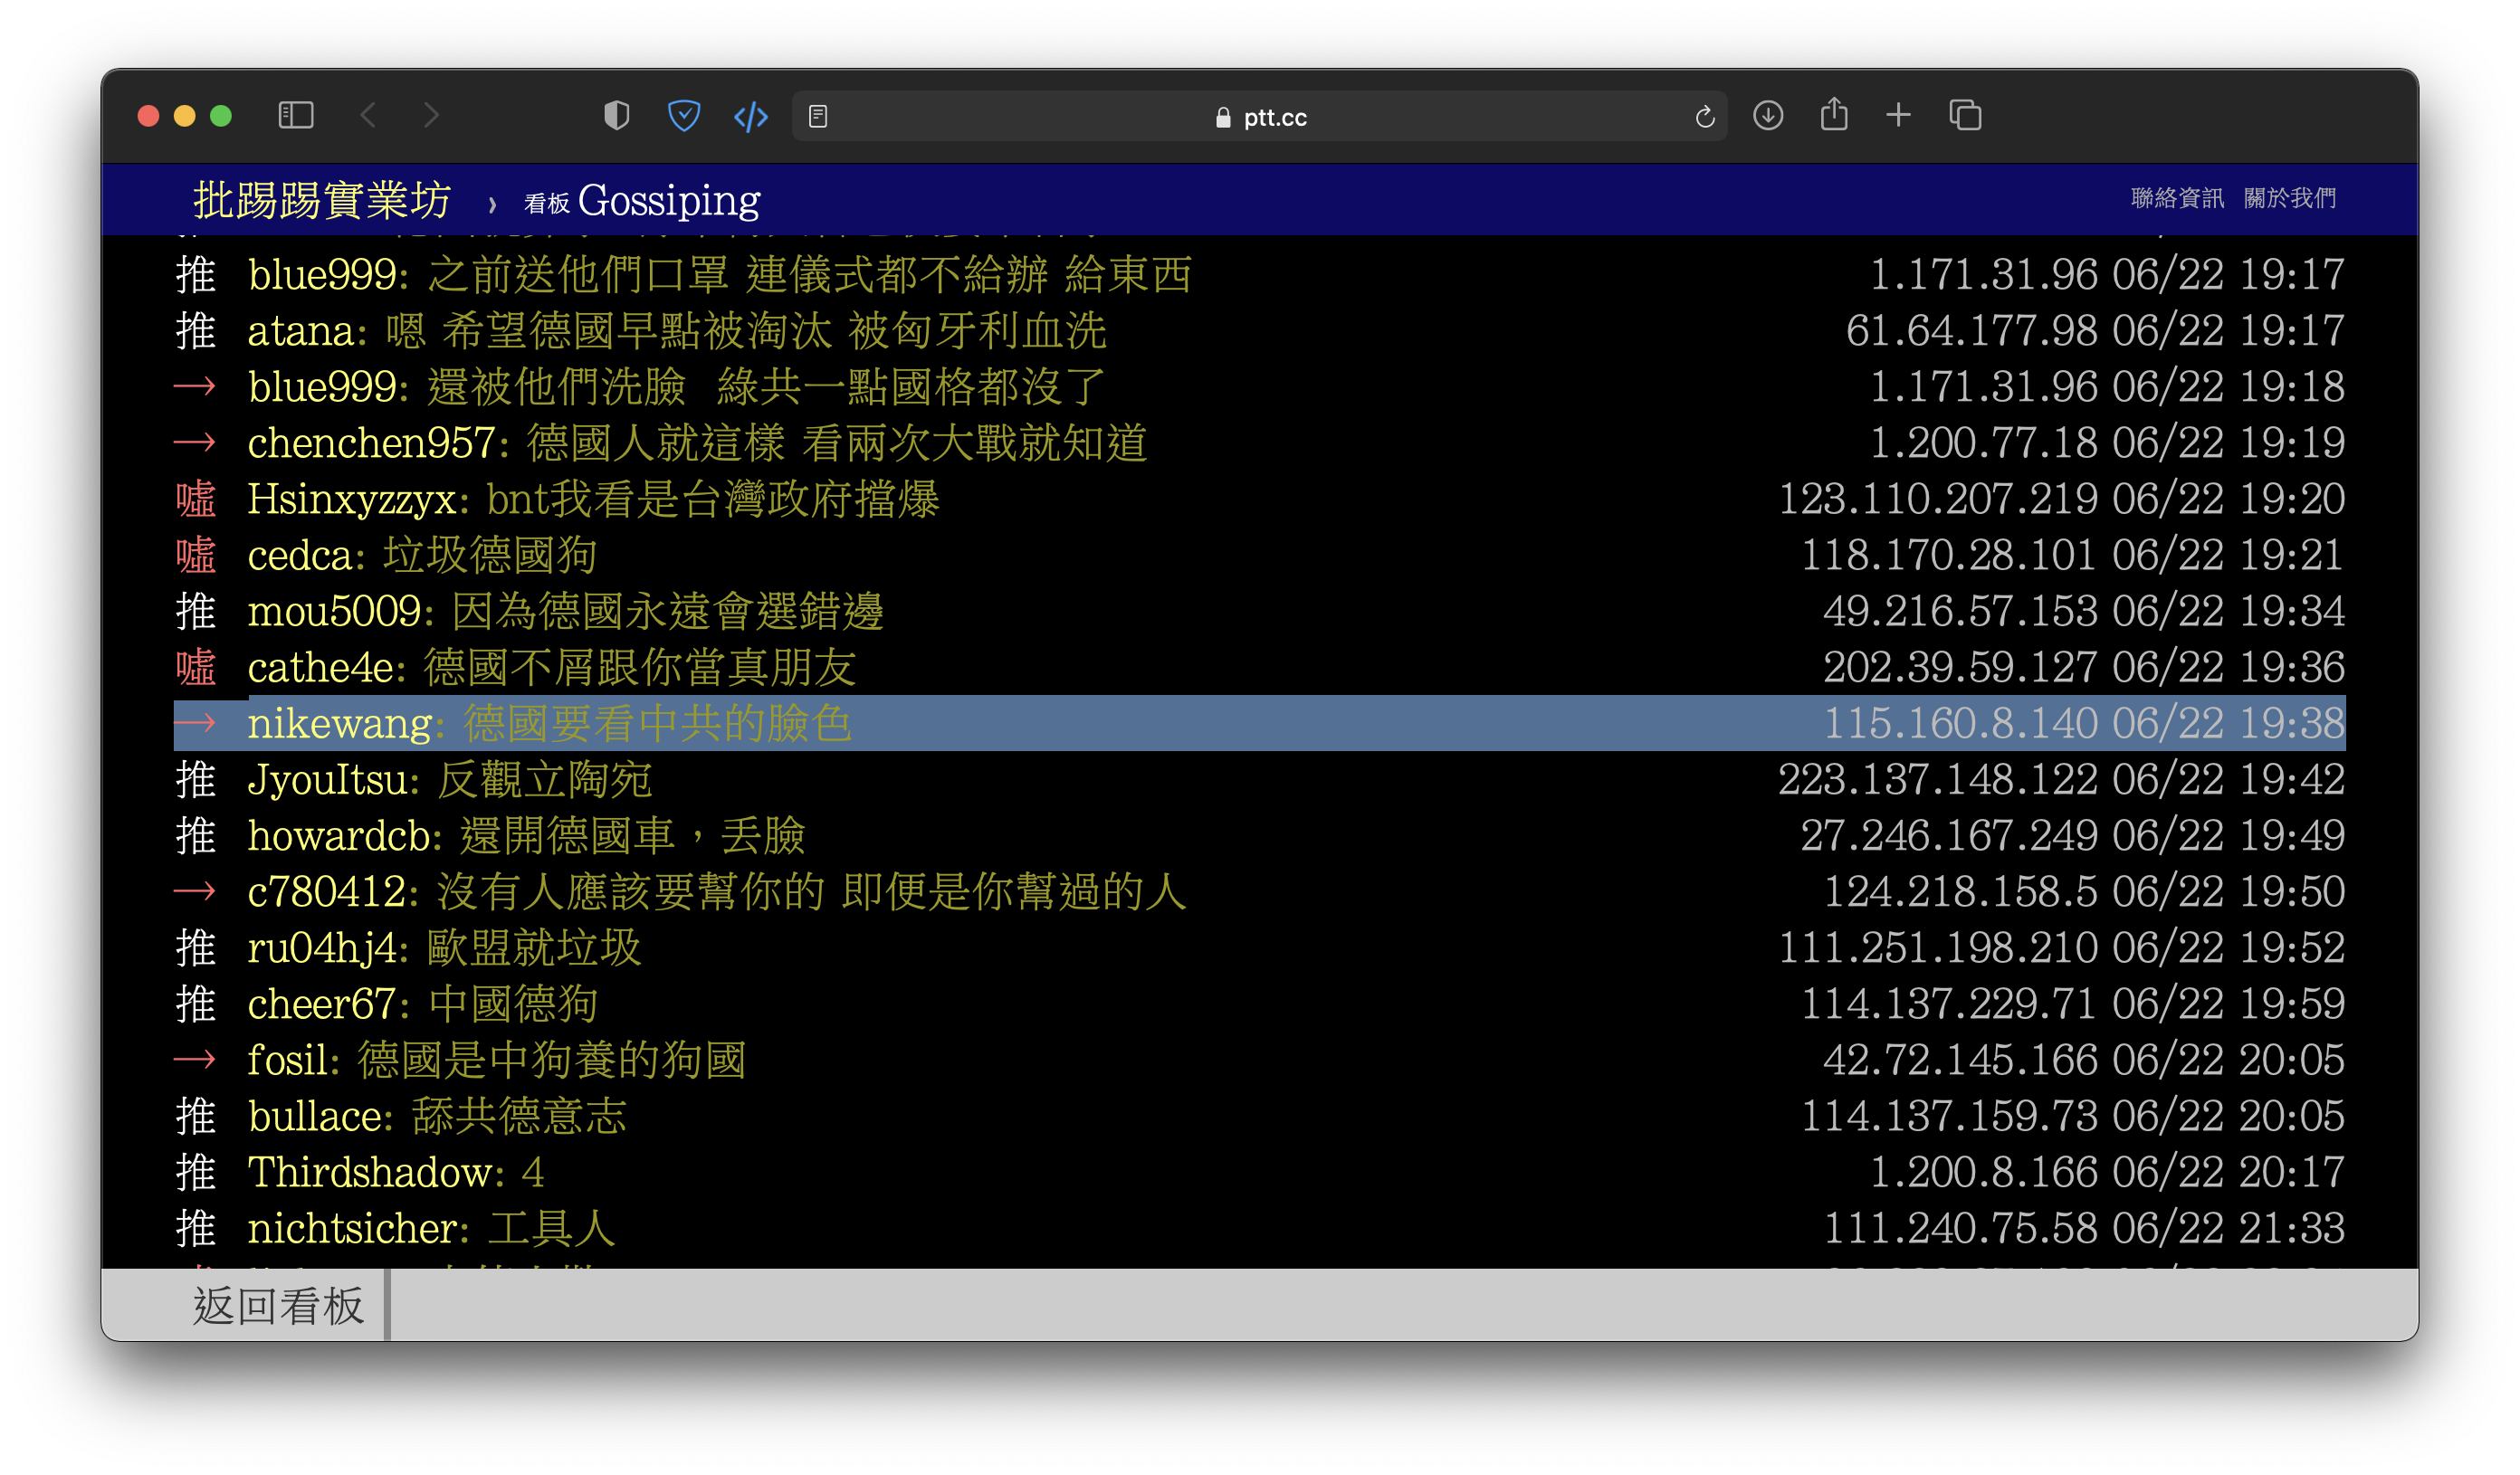
Task: Go to the Gossiping board link
Action: (668, 201)
